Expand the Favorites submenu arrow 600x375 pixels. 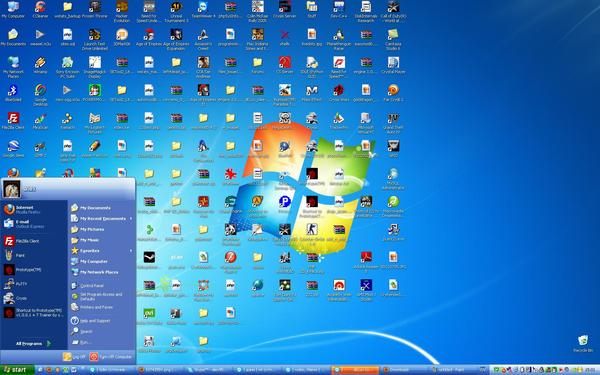131,251
